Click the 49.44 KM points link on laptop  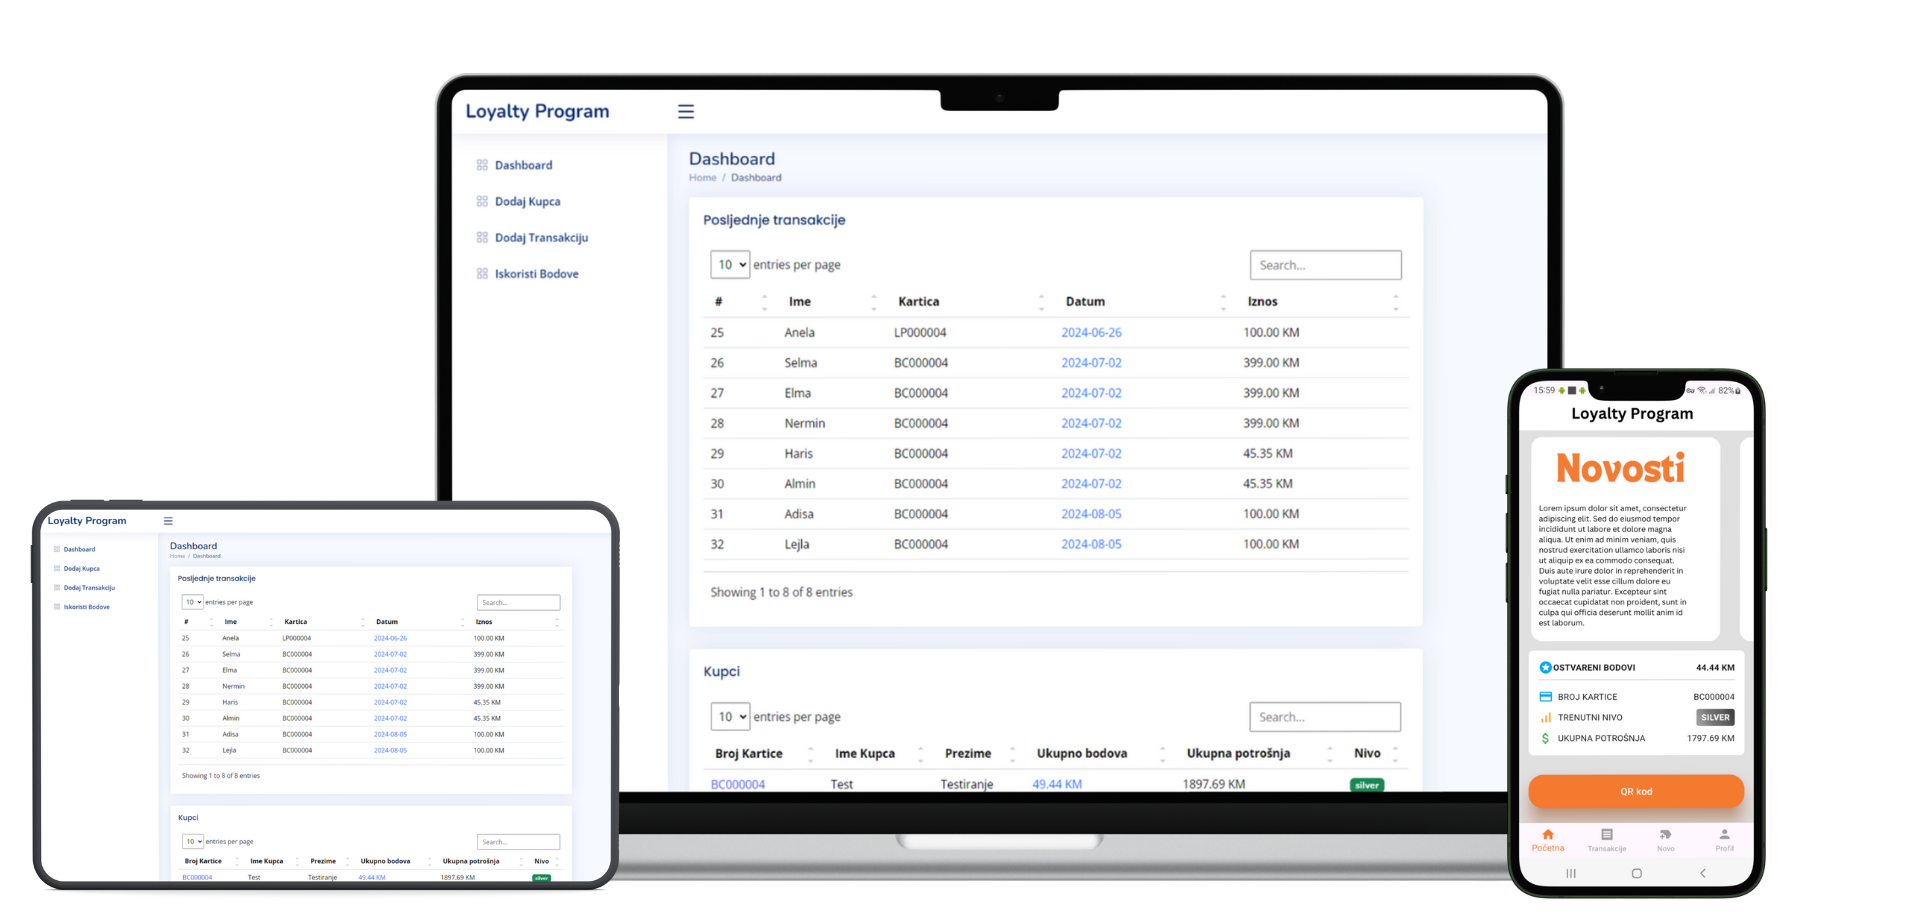tap(1057, 784)
